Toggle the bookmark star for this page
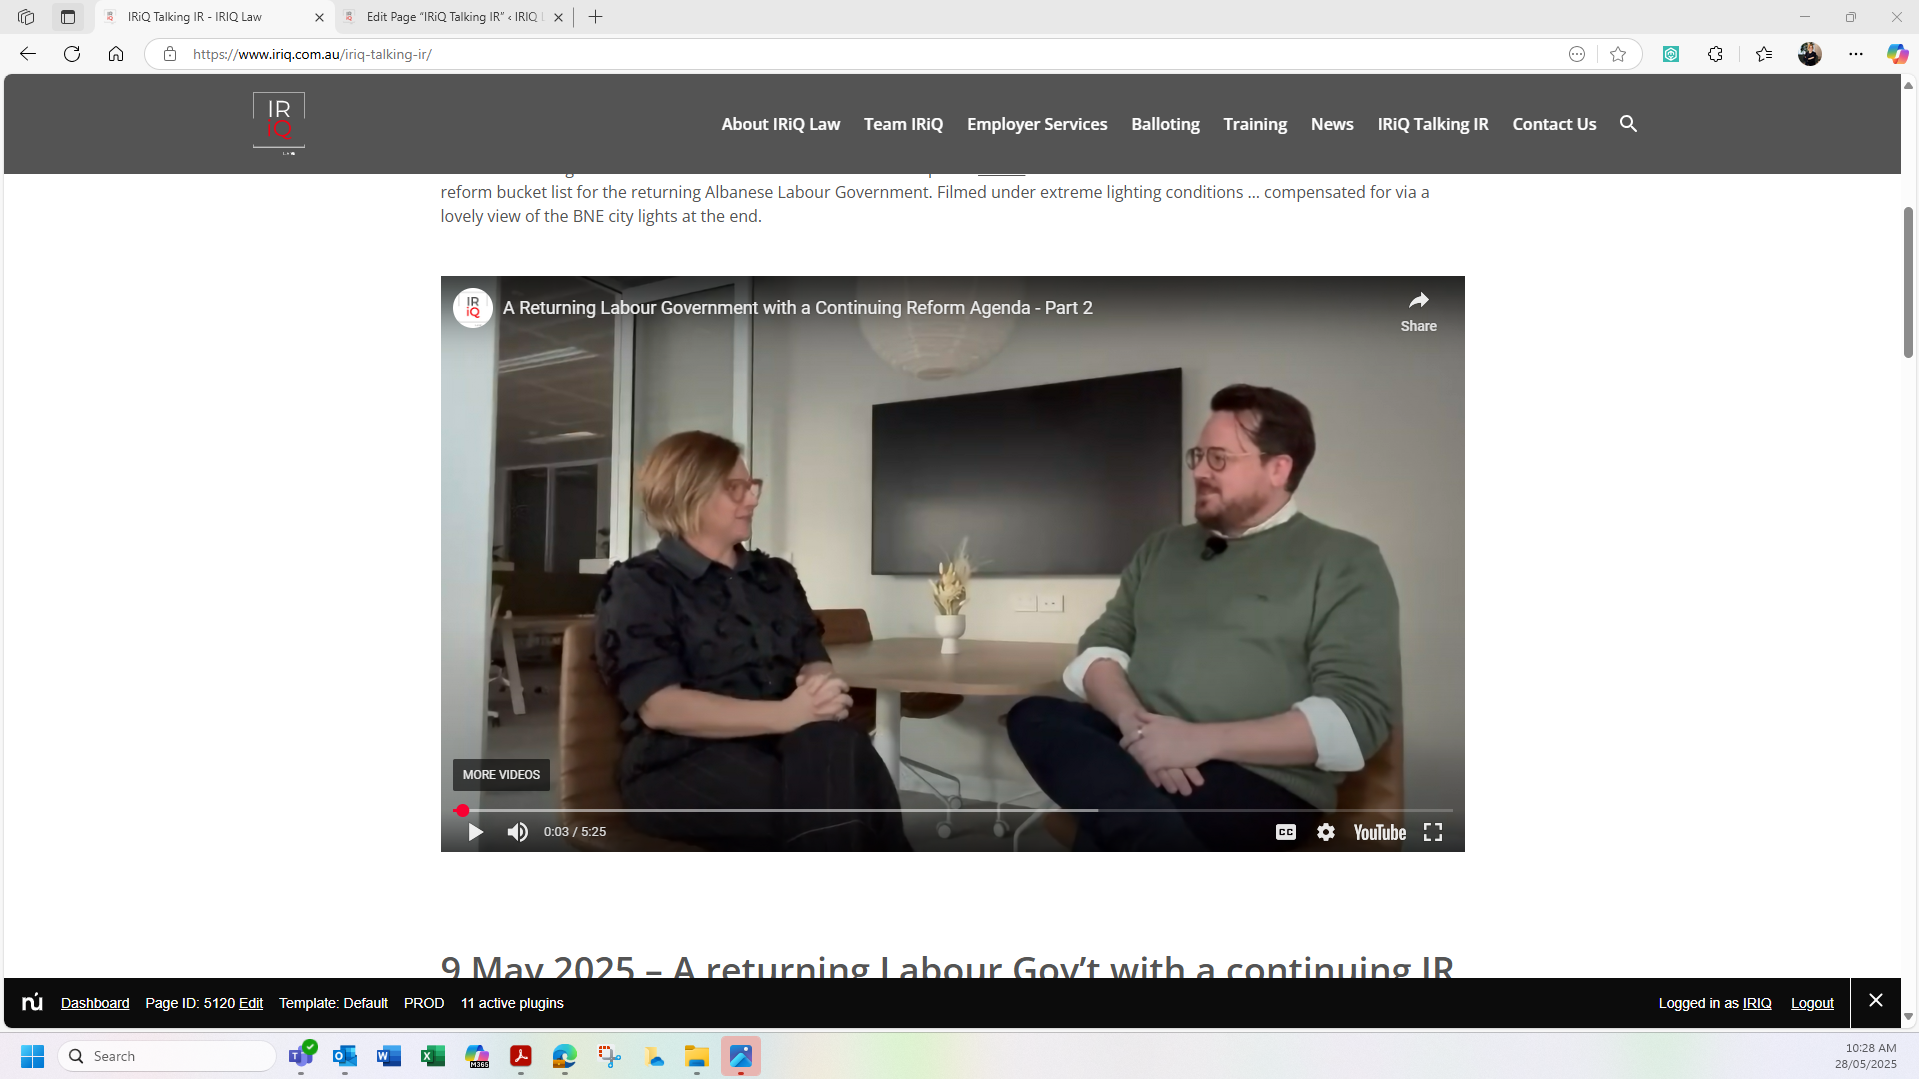 [x=1618, y=54]
